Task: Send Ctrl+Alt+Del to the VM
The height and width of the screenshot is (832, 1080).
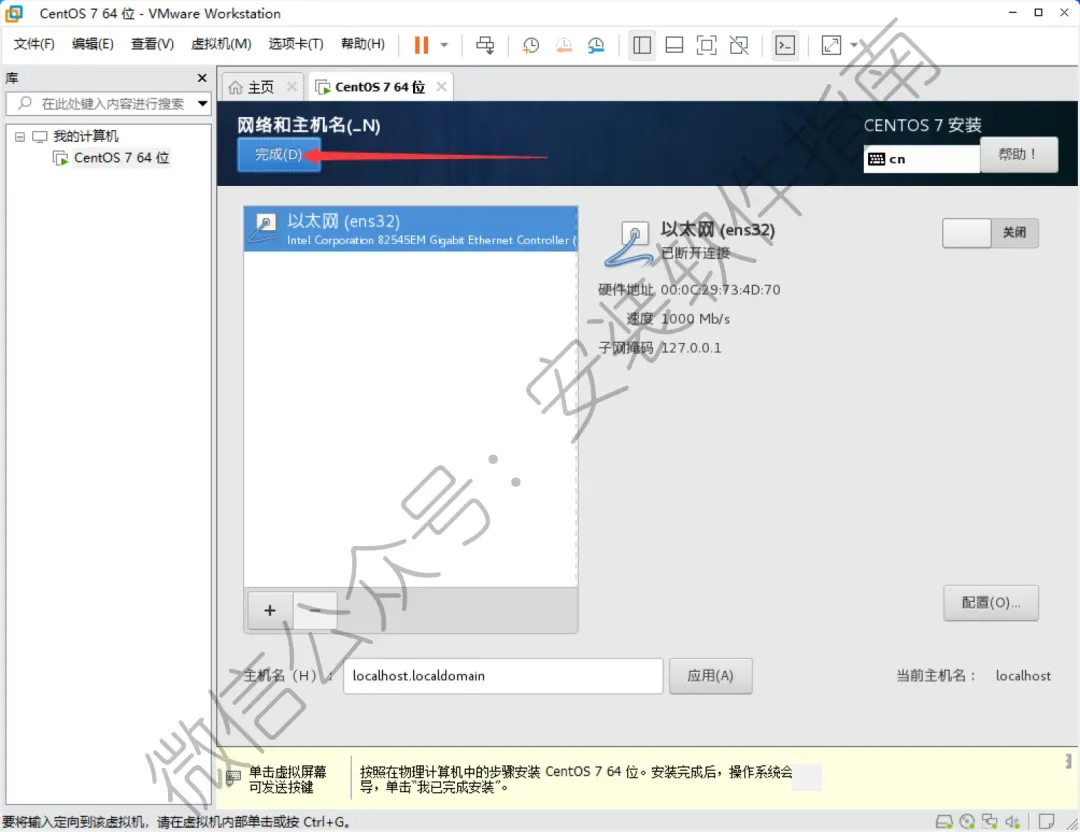Action: (485, 45)
